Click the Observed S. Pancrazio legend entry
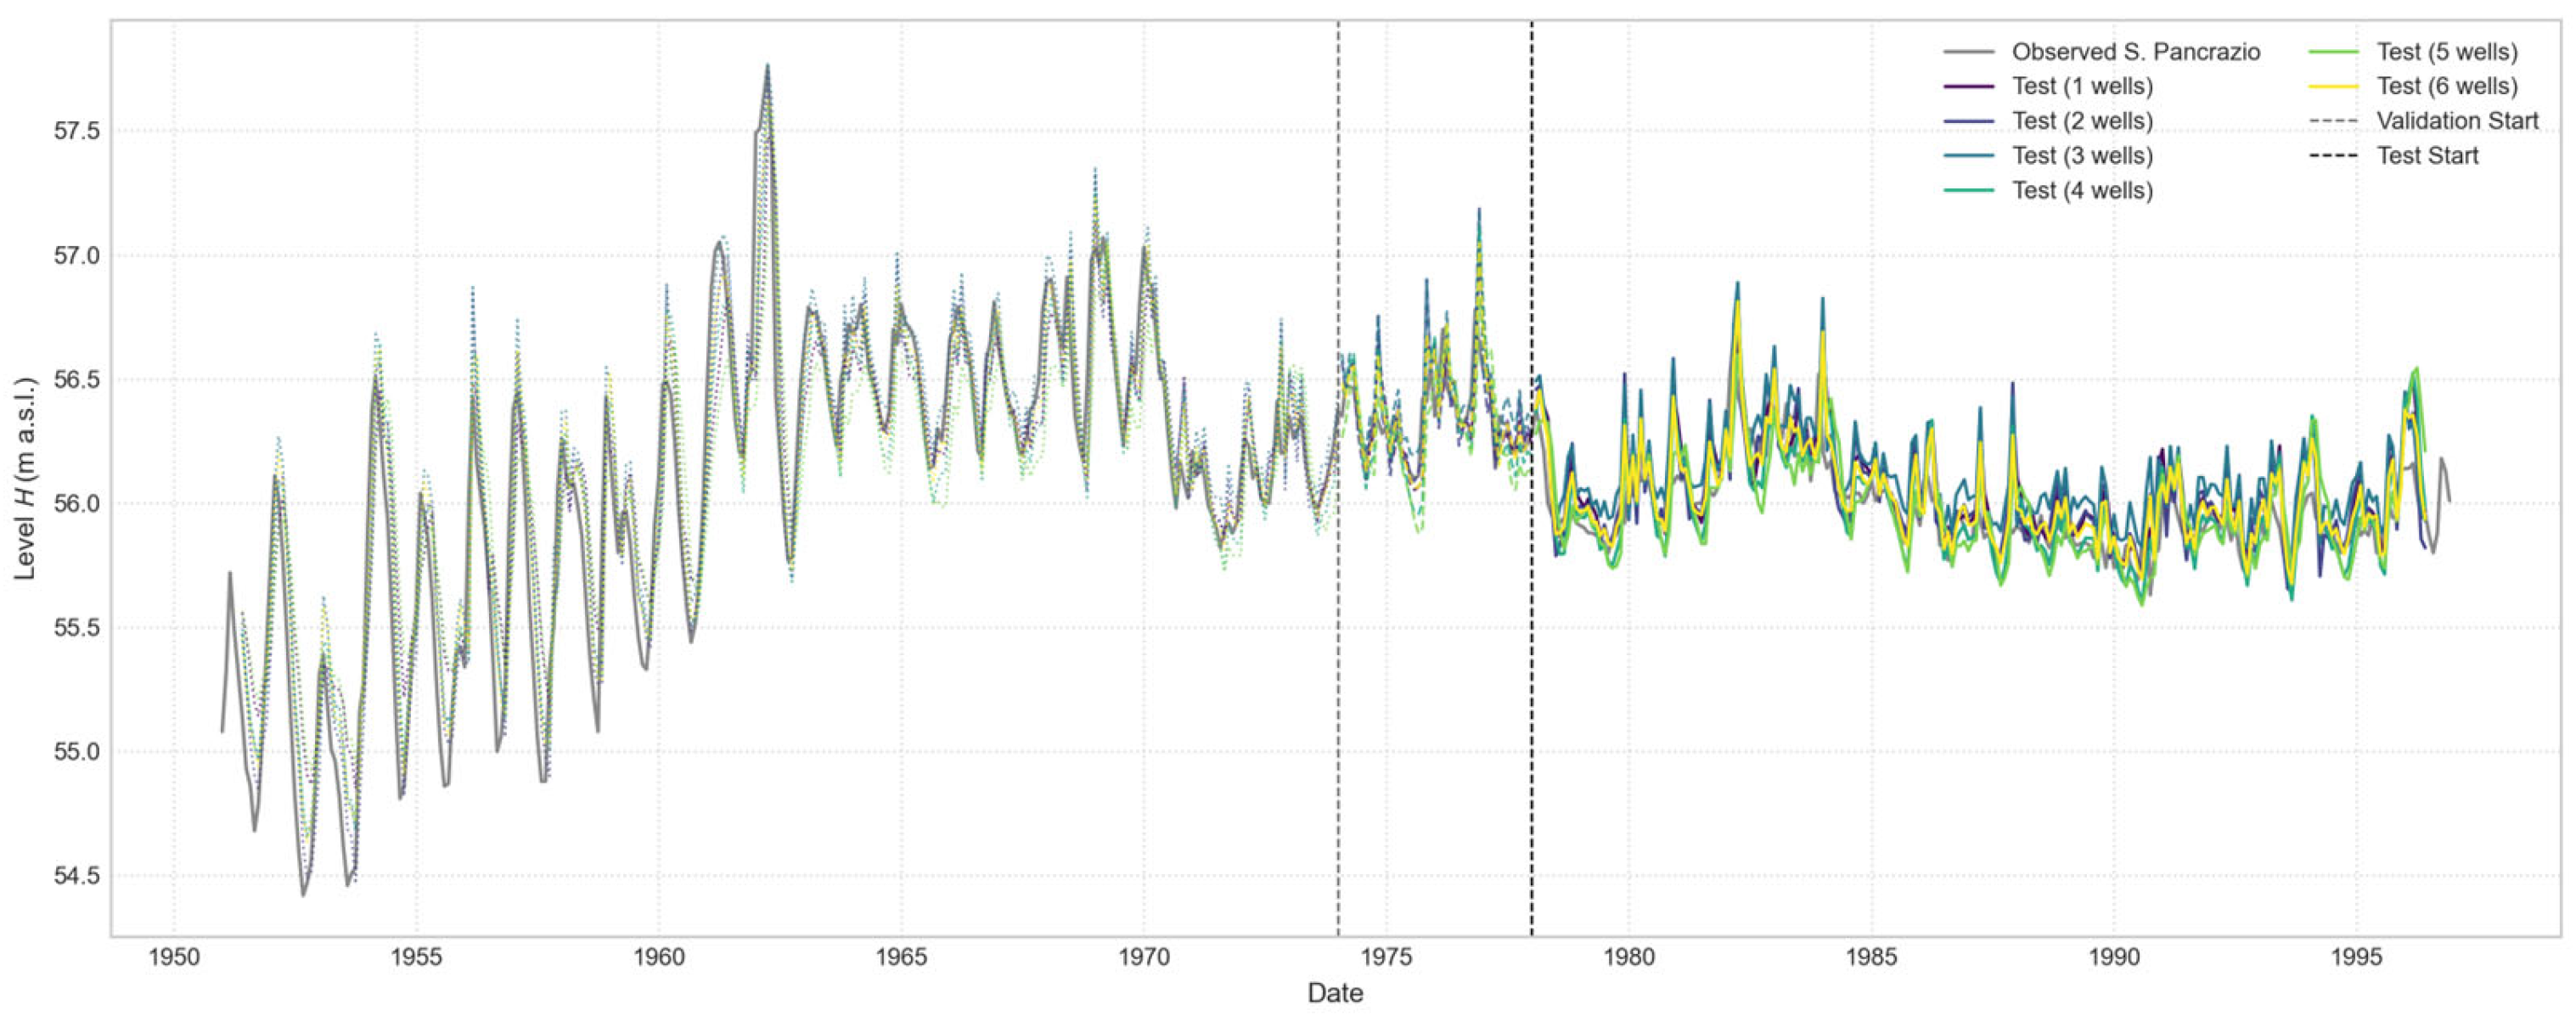2576x1015 pixels. click(x=2135, y=52)
